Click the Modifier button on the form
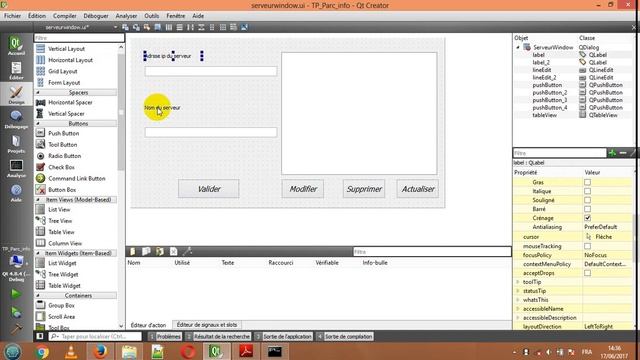 point(303,189)
